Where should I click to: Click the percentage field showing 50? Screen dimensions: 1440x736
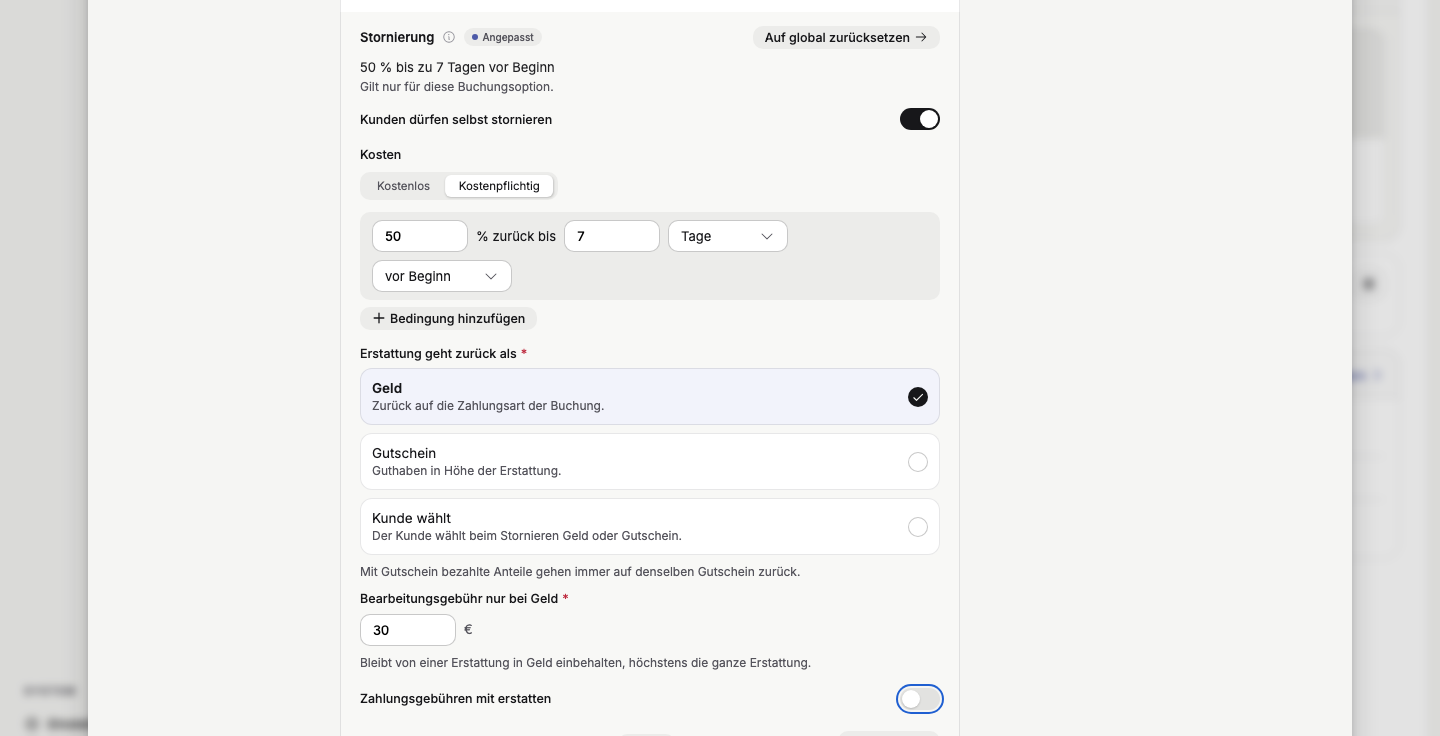[420, 236]
